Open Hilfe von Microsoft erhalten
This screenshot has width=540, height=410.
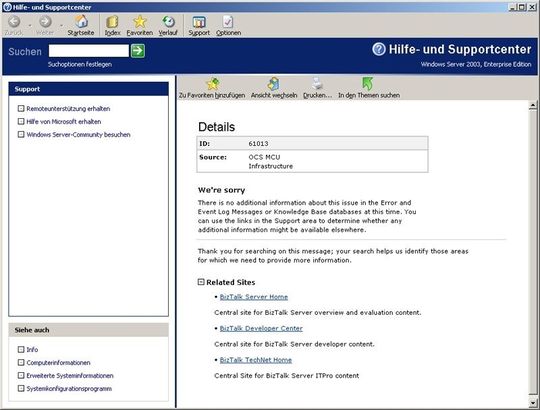pos(64,122)
